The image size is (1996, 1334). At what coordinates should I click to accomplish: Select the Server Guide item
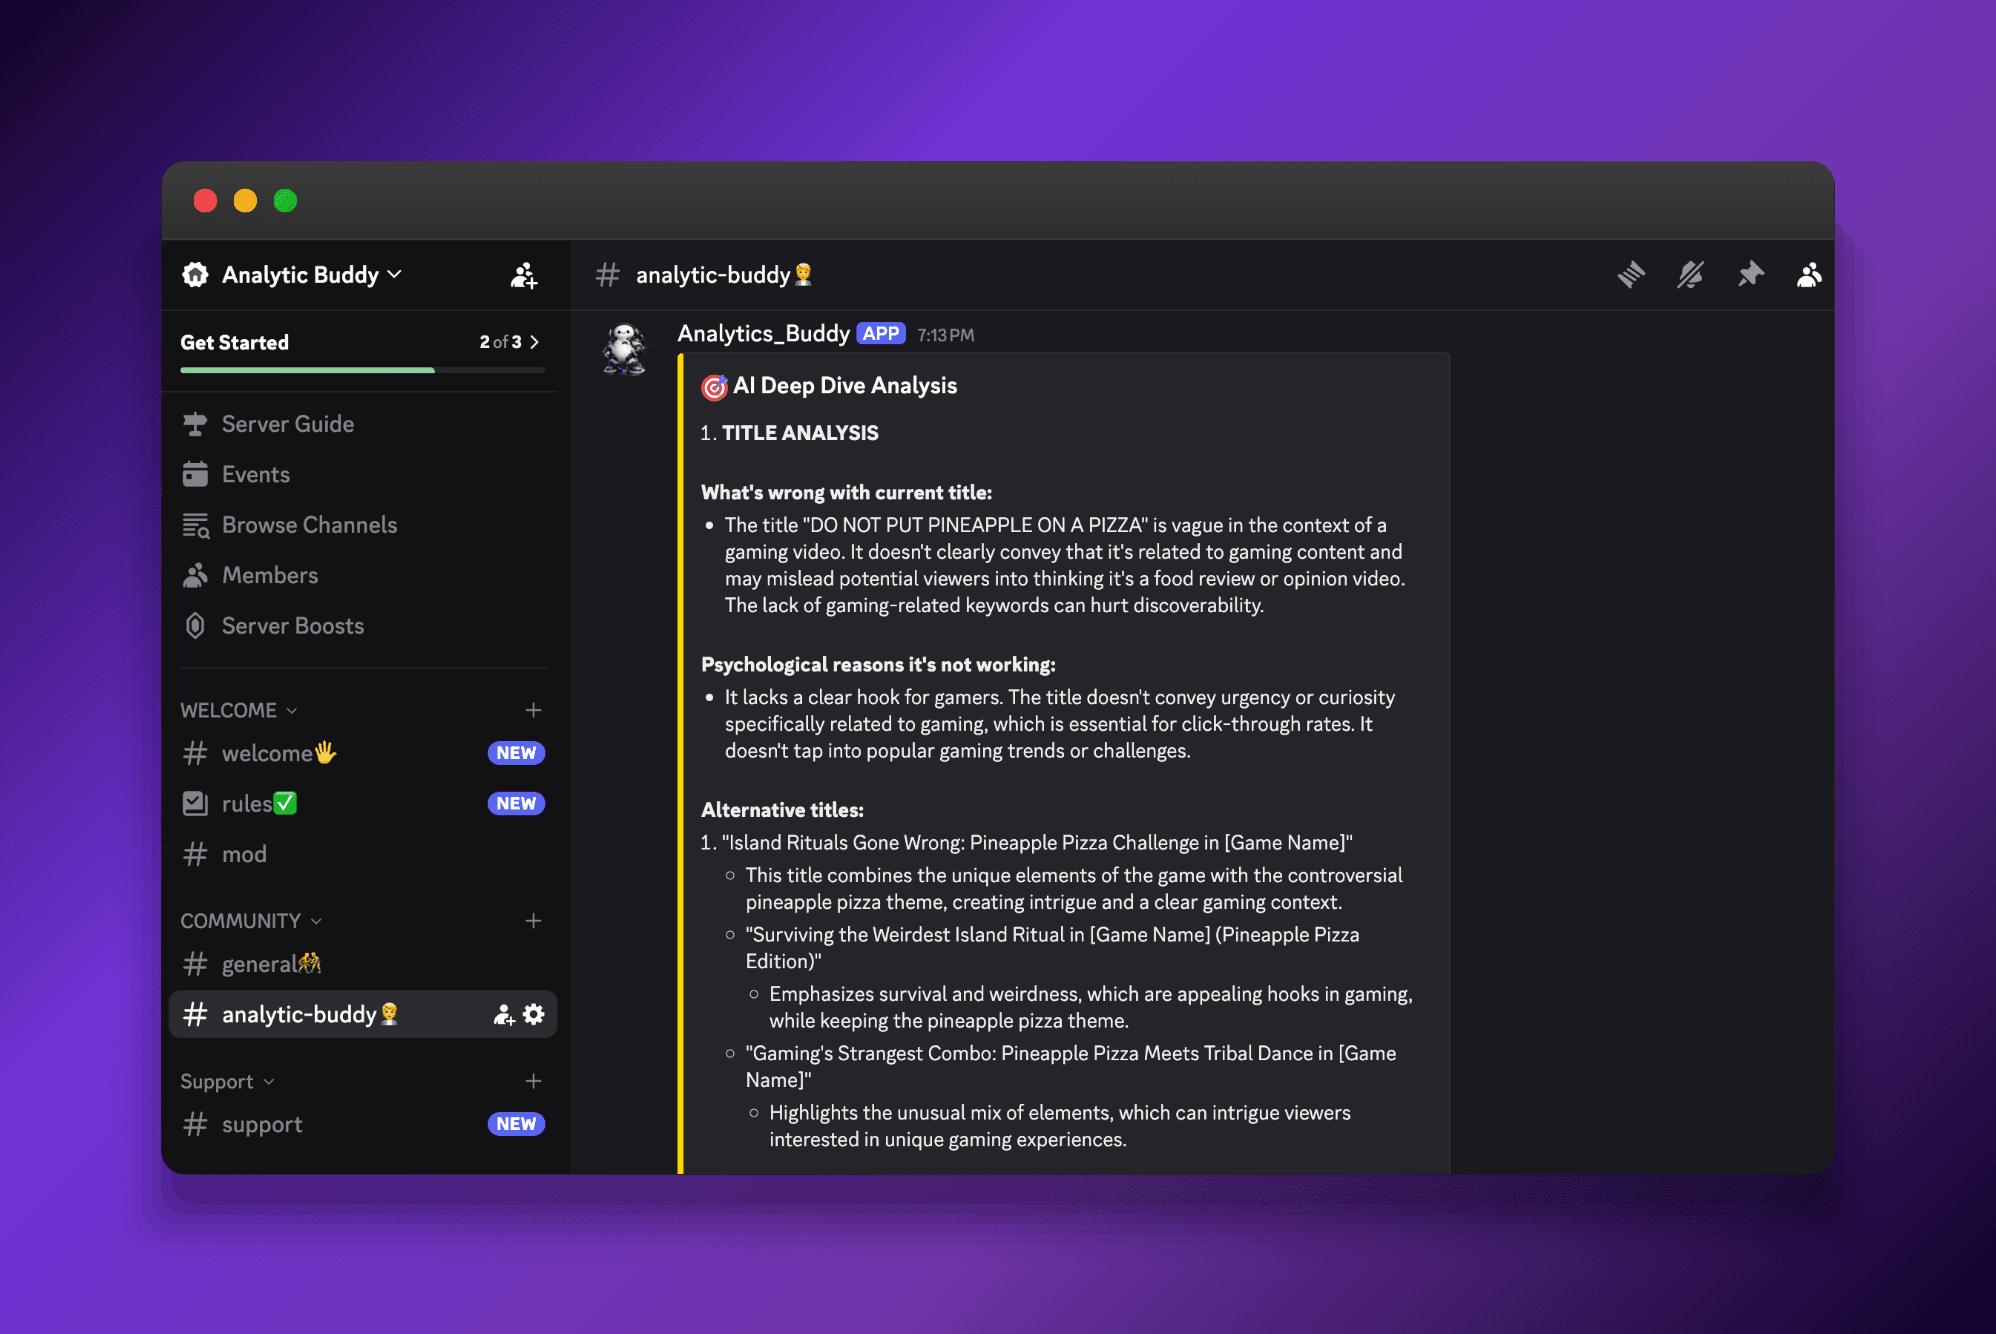tap(287, 423)
